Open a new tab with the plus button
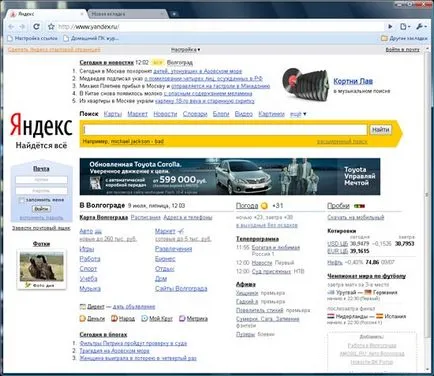 [x=174, y=14]
